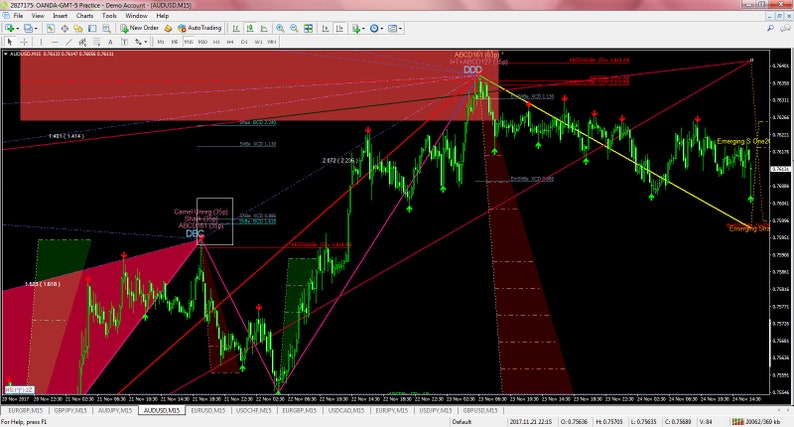Toggle chart auto scroll icon
Image resolution: width=794 pixels, height=427 pixels.
pos(325,28)
